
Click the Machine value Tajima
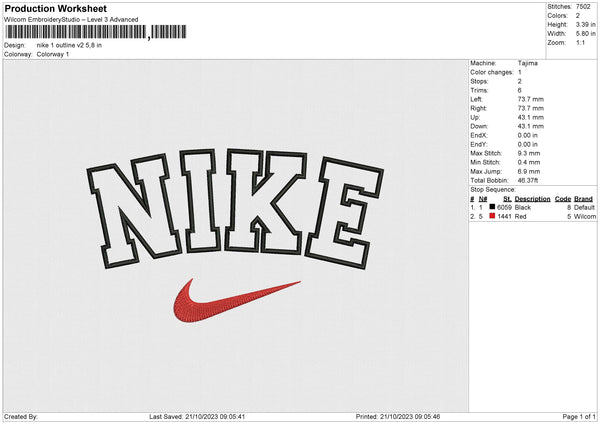tap(528, 63)
